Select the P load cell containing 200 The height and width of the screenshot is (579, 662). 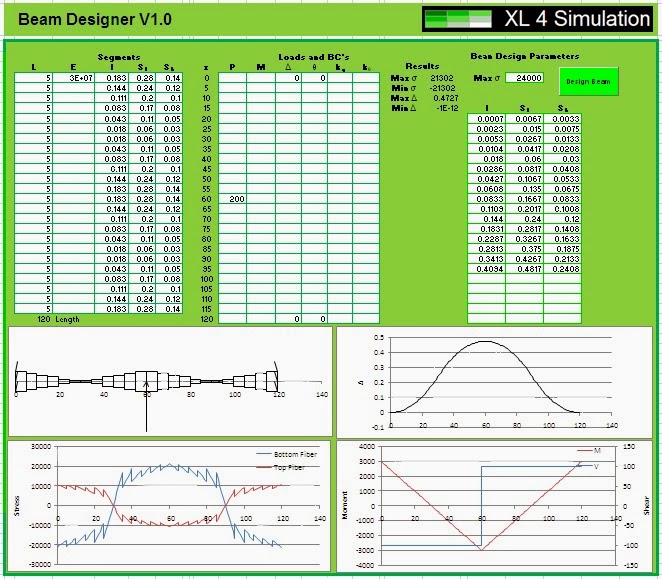232,199
